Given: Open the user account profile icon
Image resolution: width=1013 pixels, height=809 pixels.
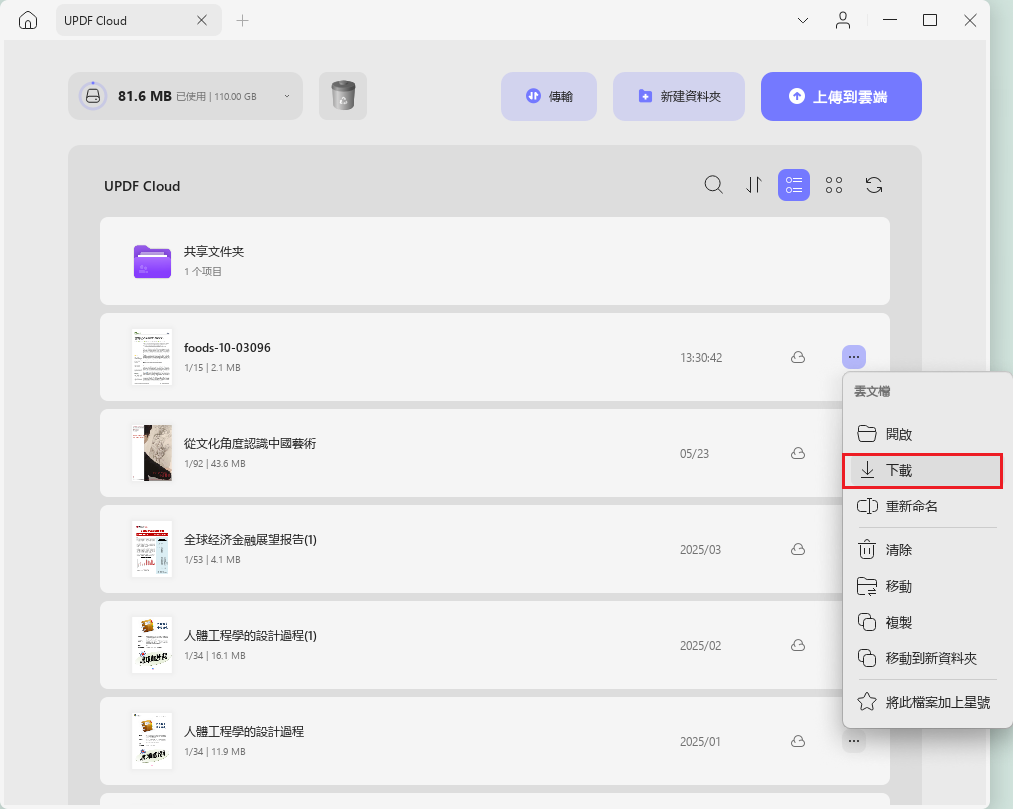Looking at the screenshot, I should pos(842,21).
